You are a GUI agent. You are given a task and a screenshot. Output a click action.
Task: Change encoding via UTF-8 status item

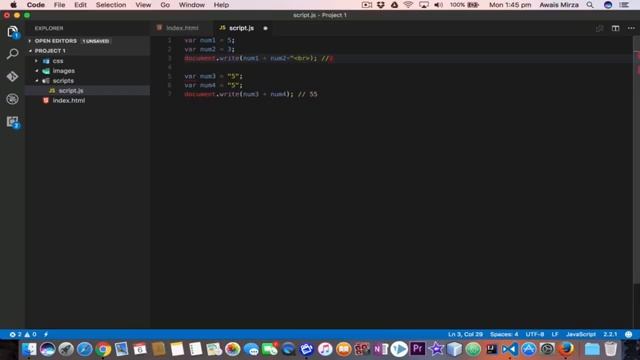[x=535, y=334]
